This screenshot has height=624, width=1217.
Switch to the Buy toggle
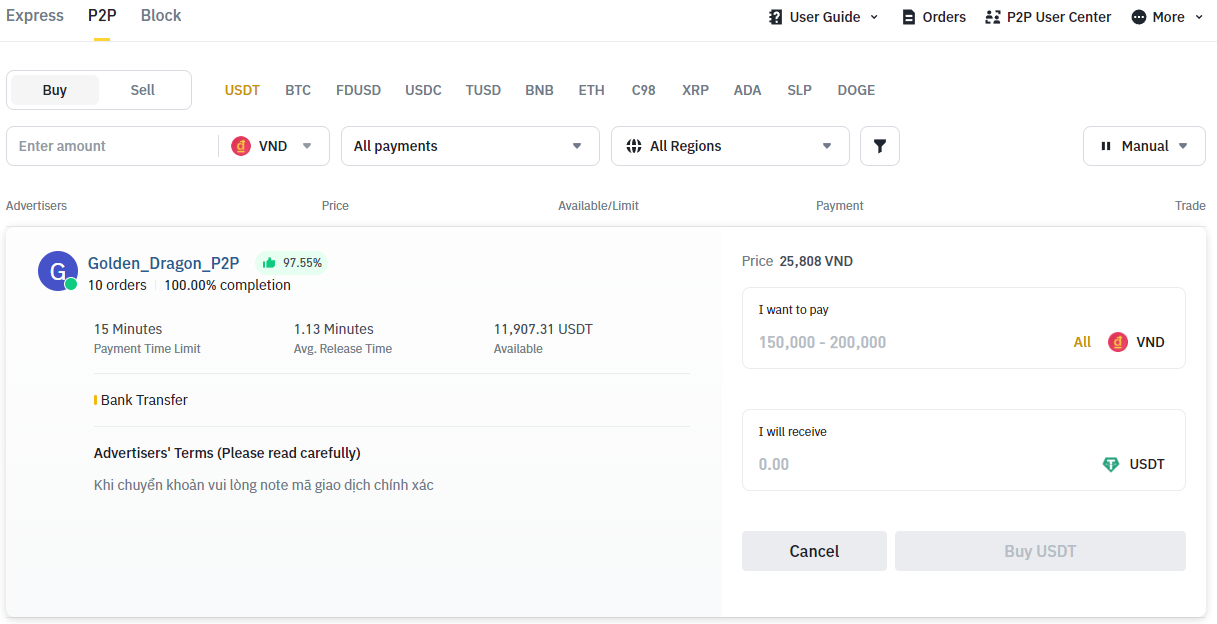click(x=55, y=90)
